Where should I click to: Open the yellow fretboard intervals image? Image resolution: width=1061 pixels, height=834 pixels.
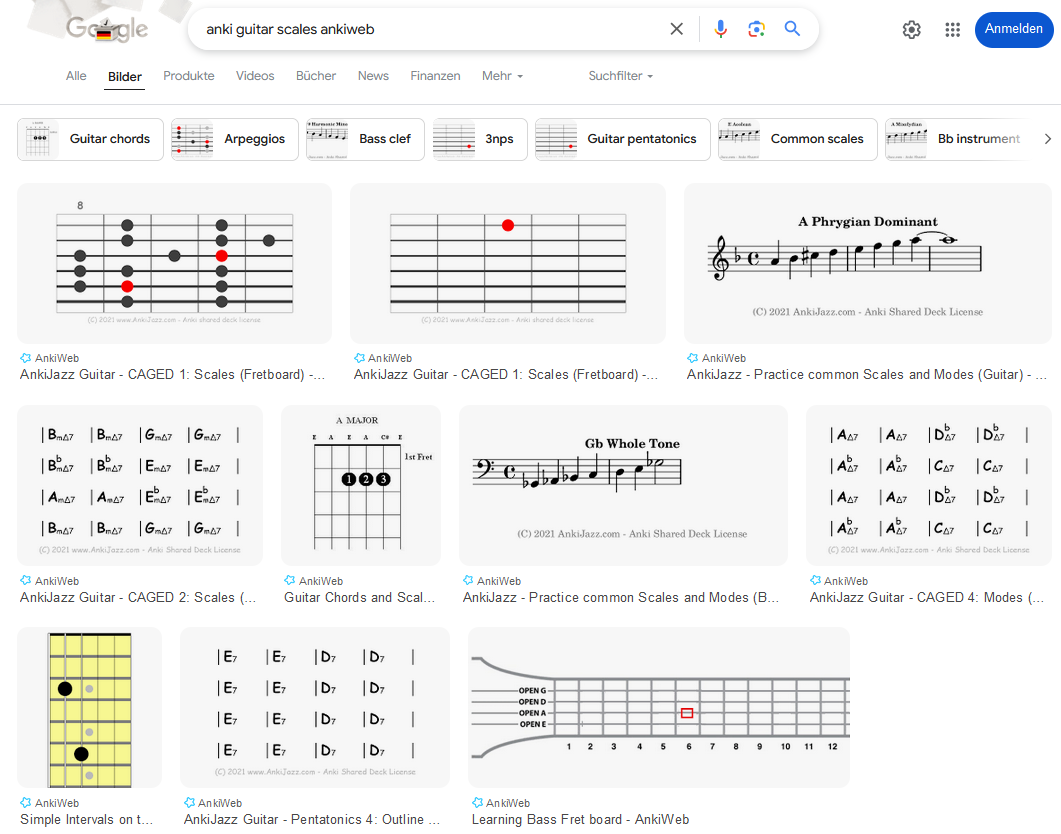click(89, 708)
